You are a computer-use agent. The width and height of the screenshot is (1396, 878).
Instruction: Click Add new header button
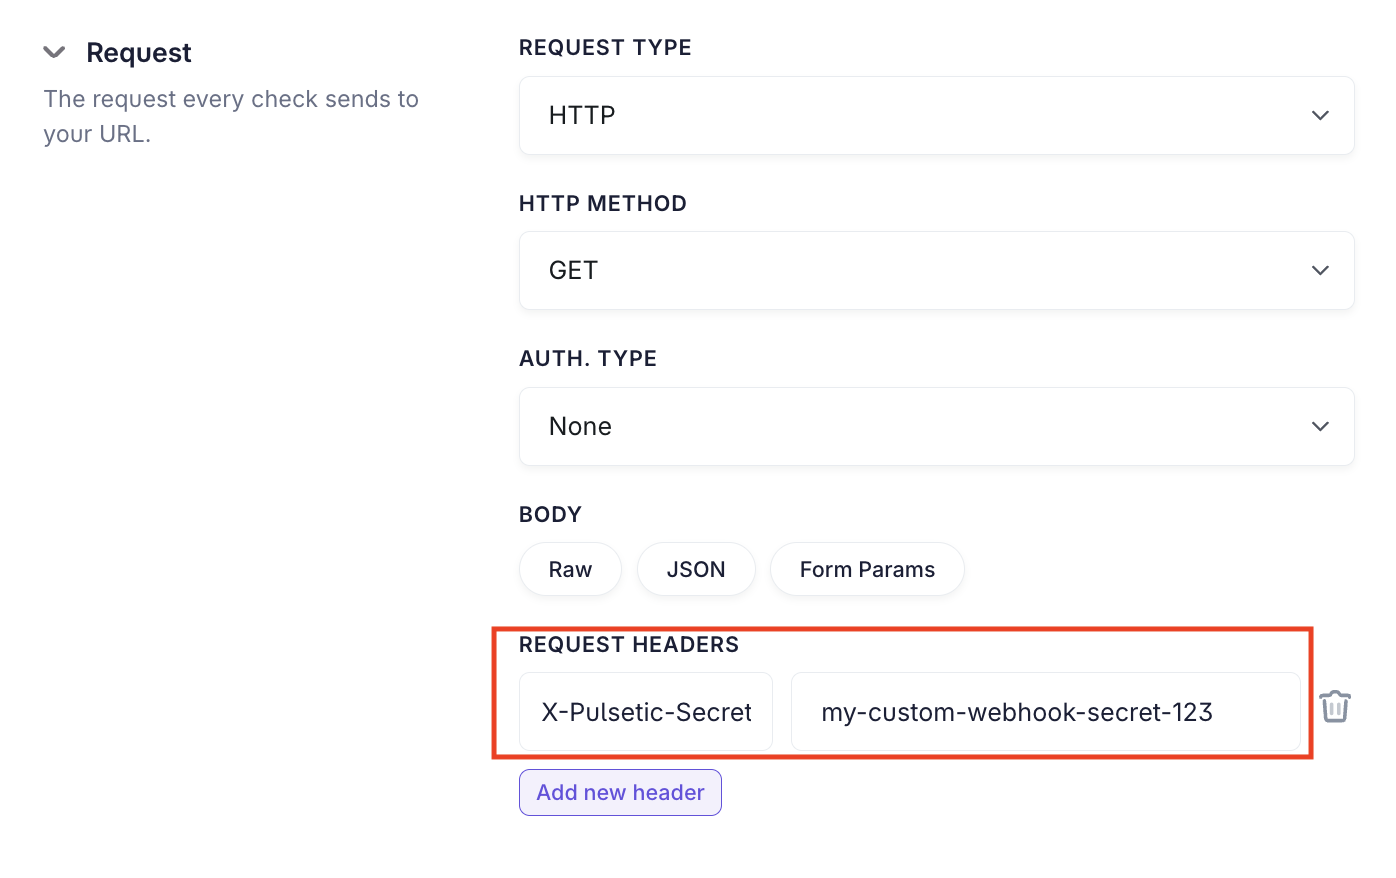[x=620, y=792]
